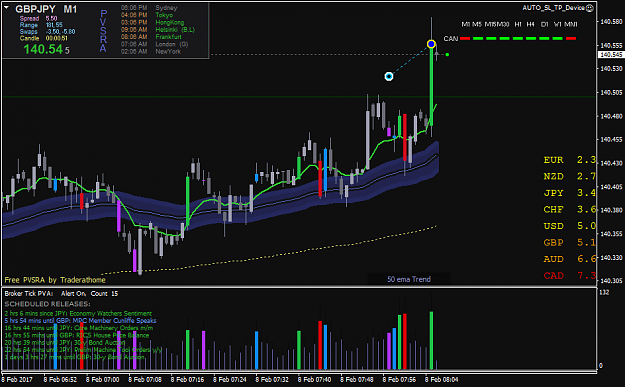The image size is (625, 387).
Task: Click the Spread 5.50 readout
Action: 38,18
